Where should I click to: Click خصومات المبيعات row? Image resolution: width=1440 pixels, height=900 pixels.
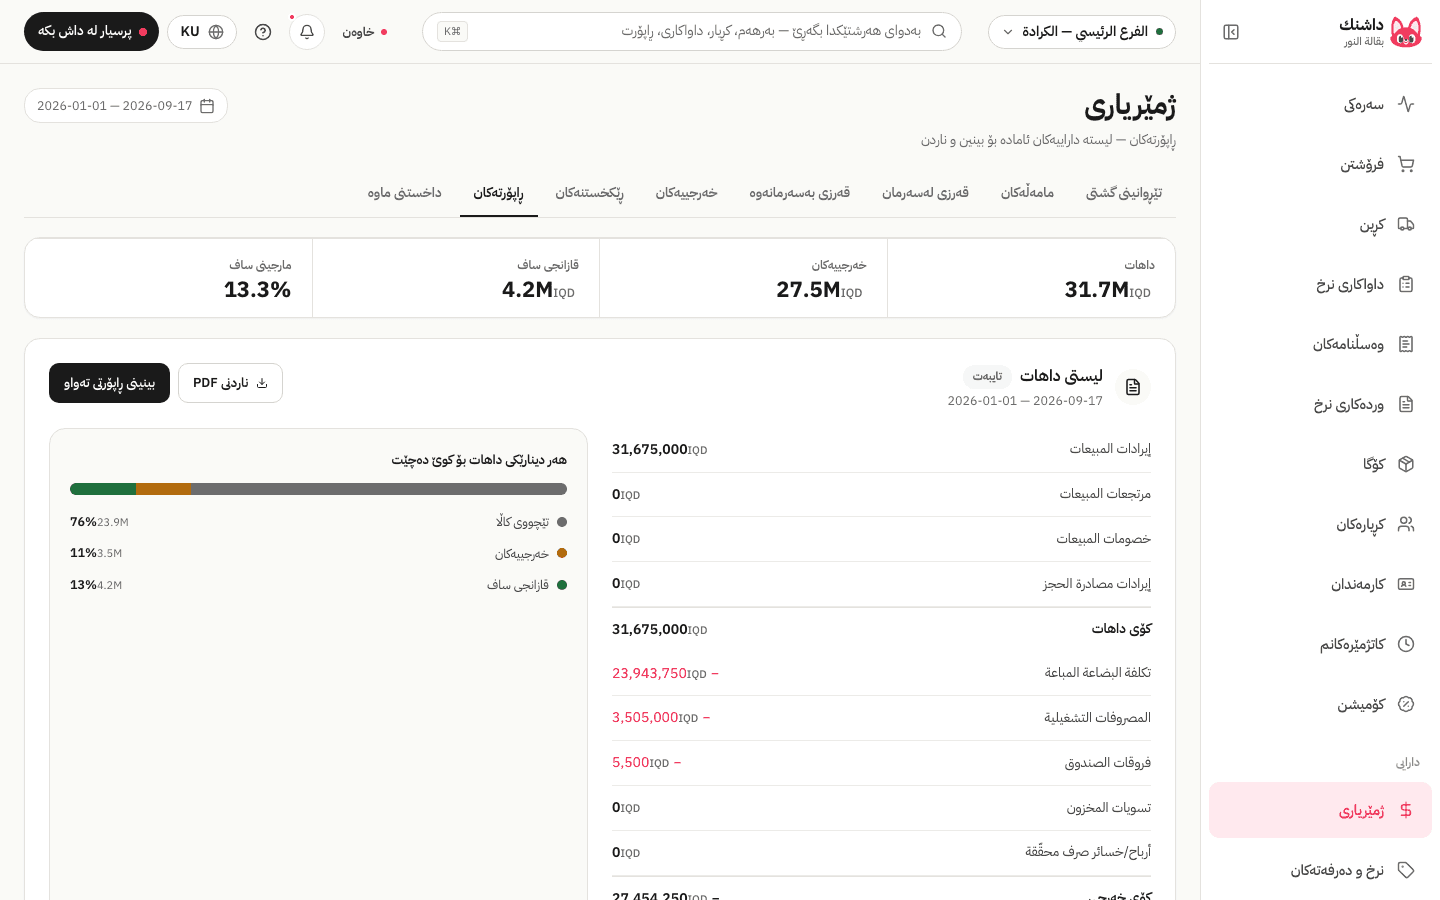[881, 539]
